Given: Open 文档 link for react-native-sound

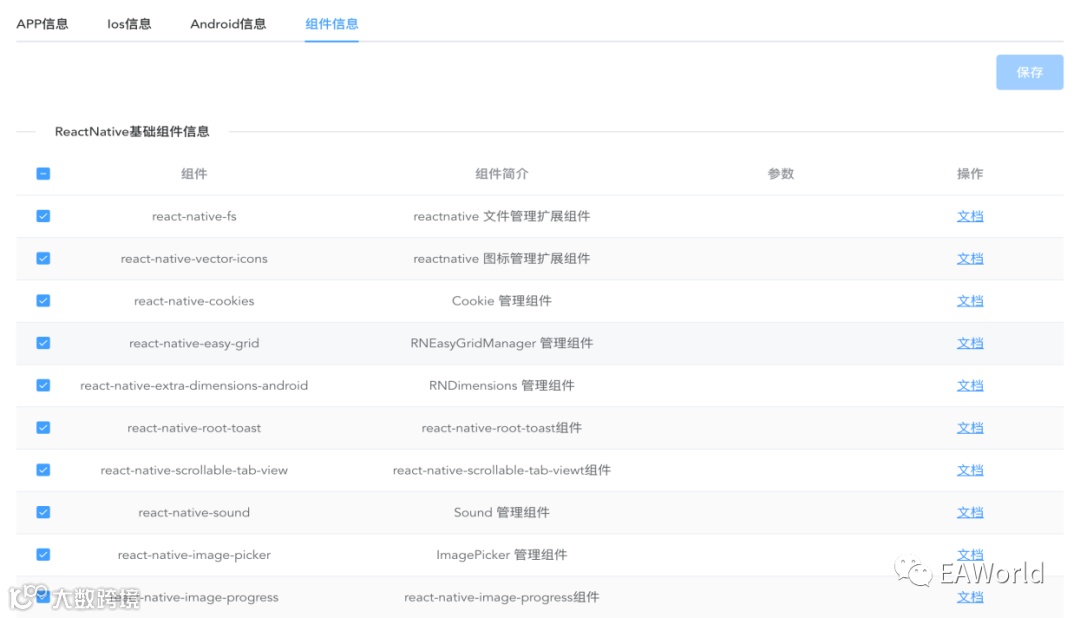Looking at the screenshot, I should [970, 513].
